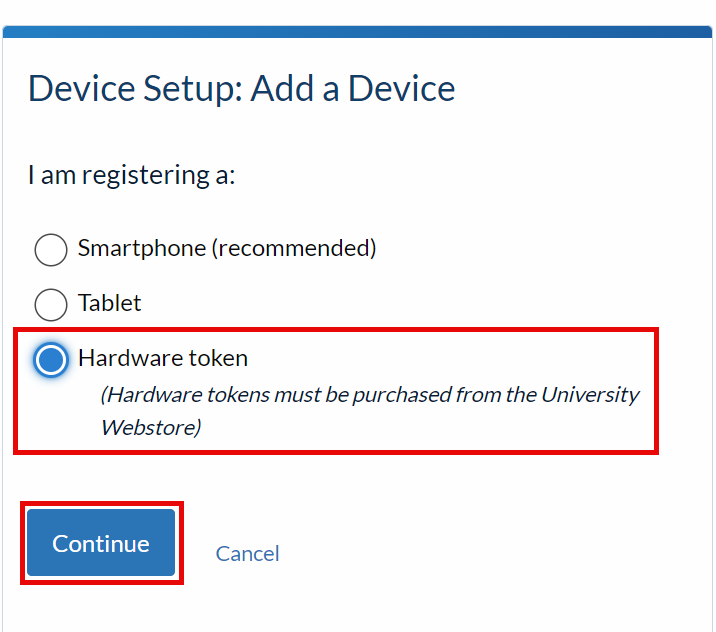The image size is (716, 632).
Task: Click the word 'registering' in the prompt
Action: click(146, 176)
